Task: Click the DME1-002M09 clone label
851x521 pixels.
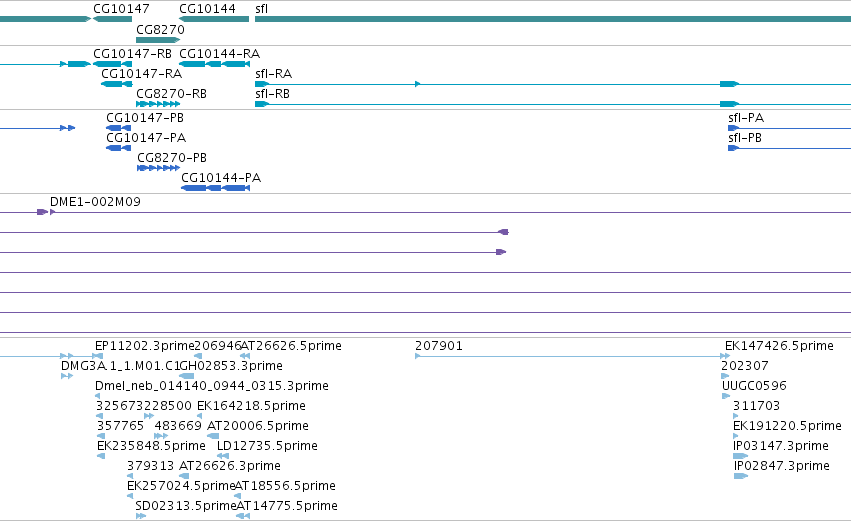Action: (x=96, y=202)
